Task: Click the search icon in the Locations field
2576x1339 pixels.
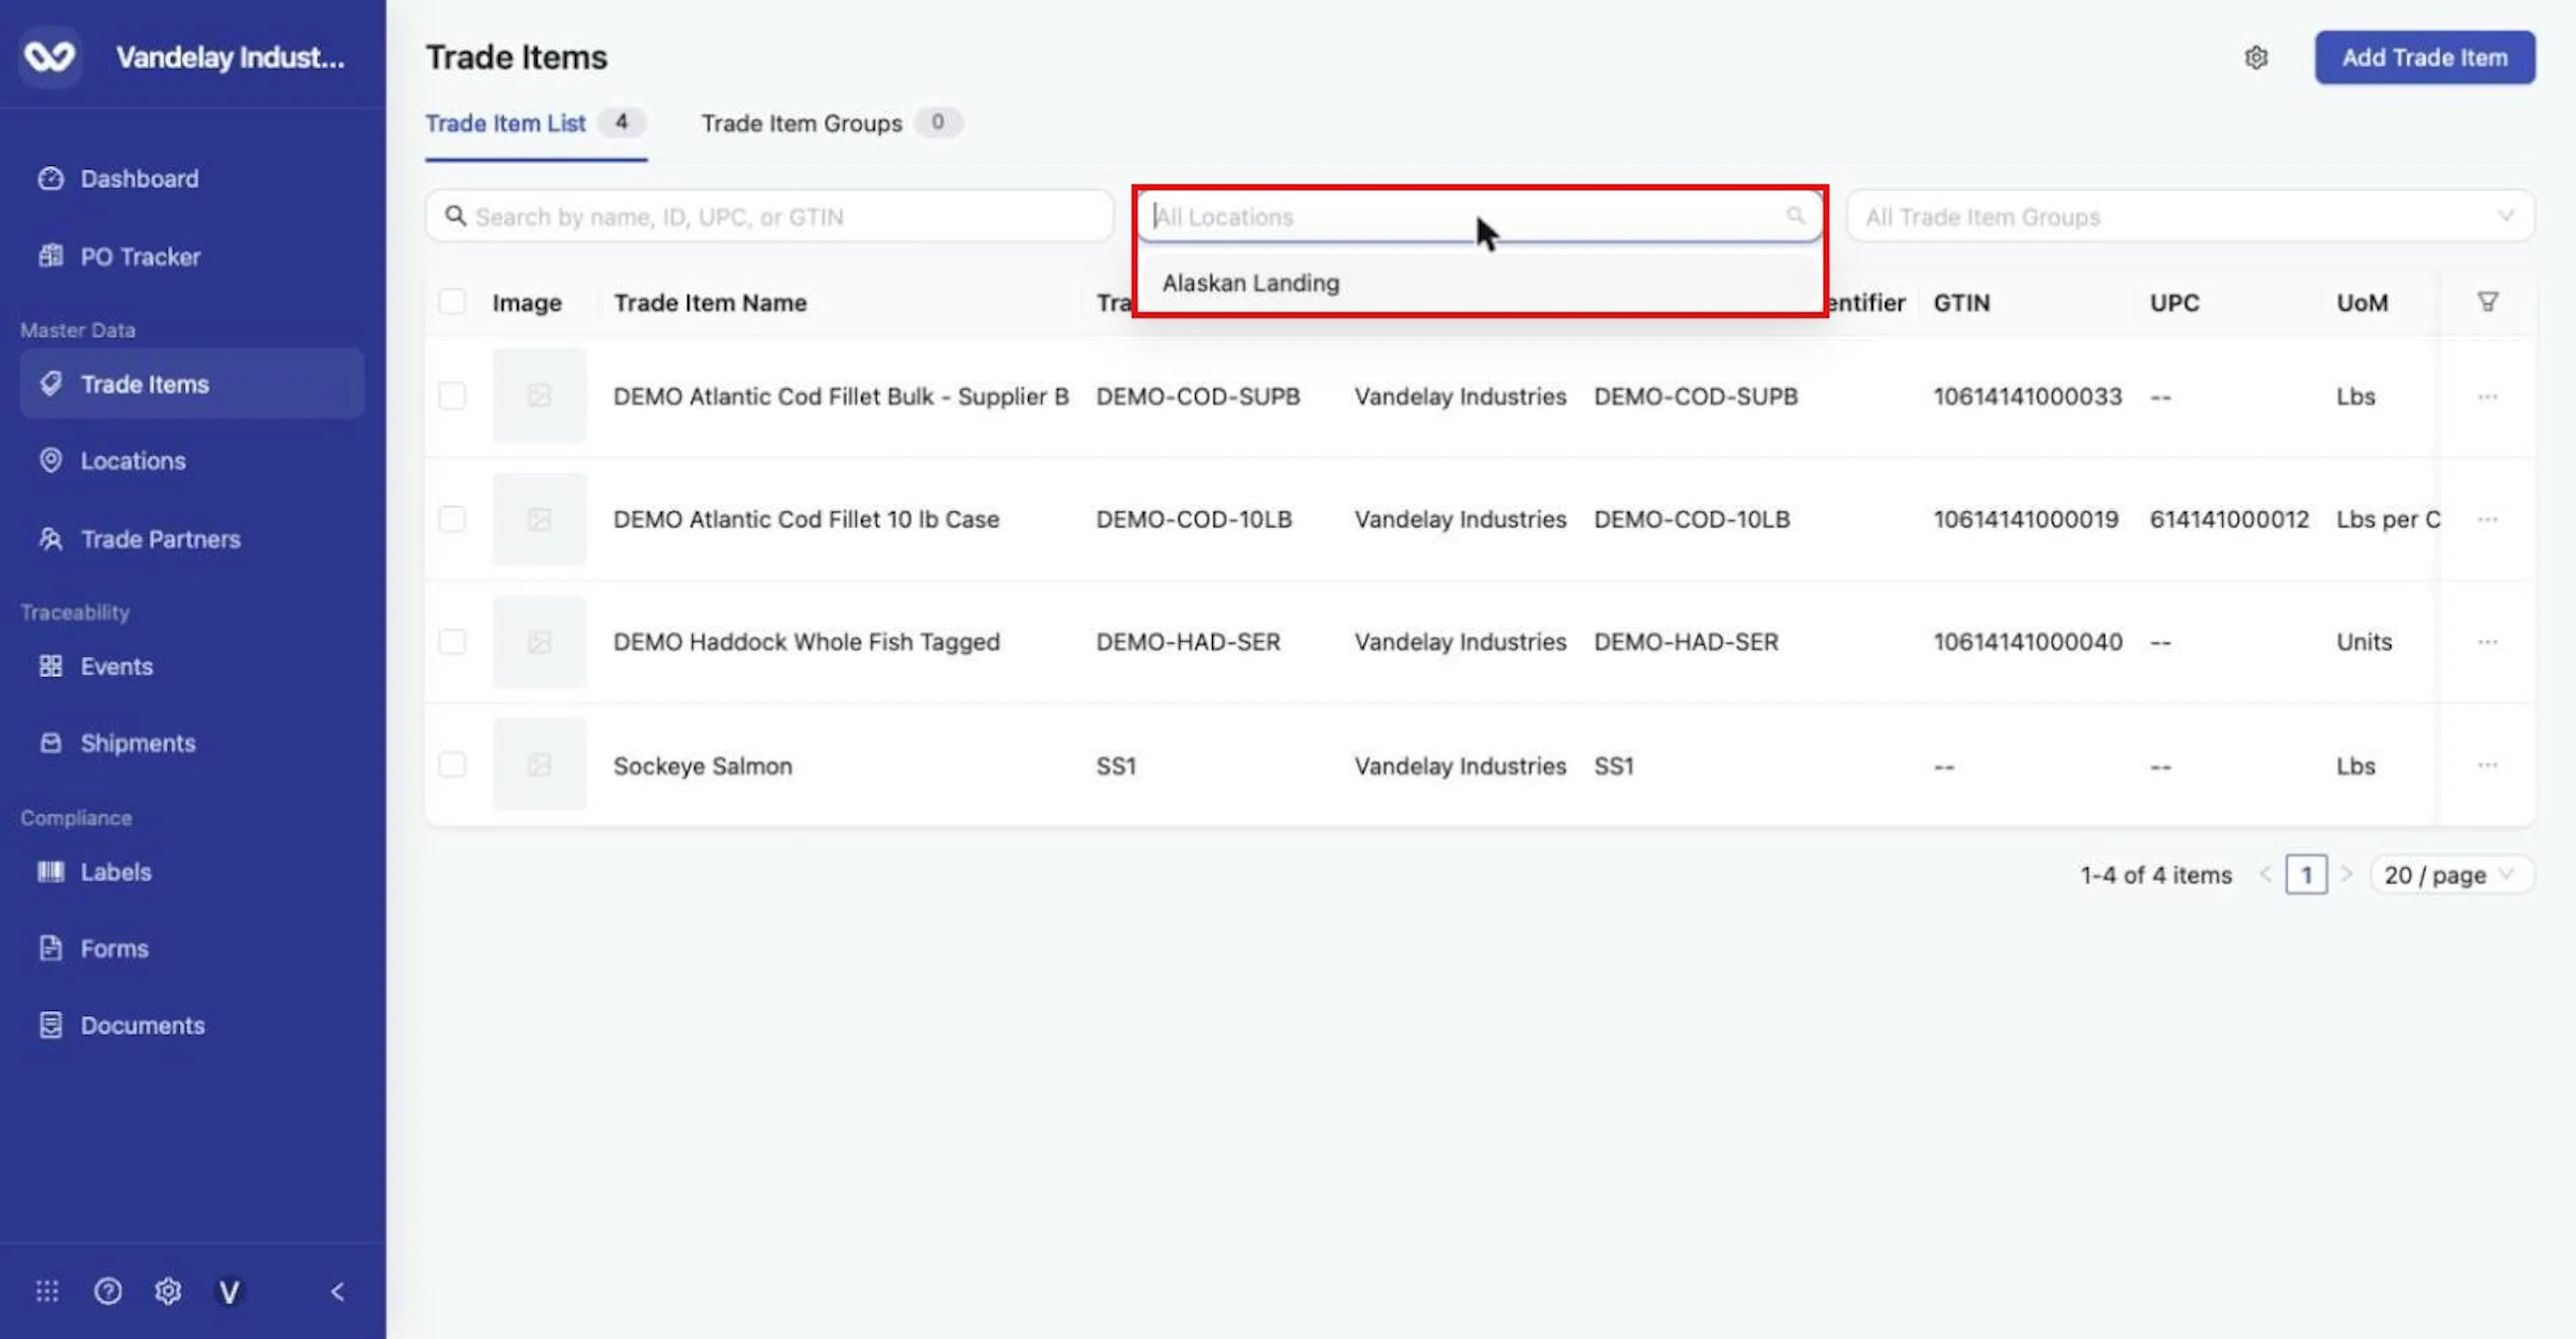Action: coord(1795,216)
